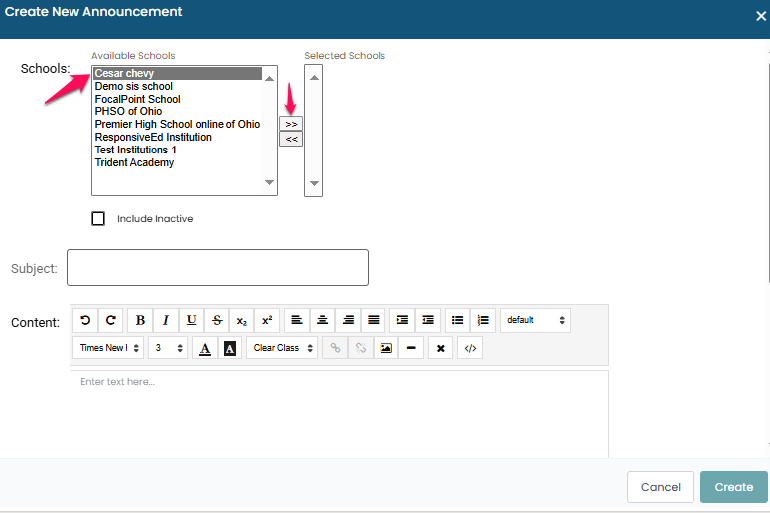Image resolution: width=770 pixels, height=513 pixels.
Task: Toggle bold formatting in content editor
Action: coord(140,320)
